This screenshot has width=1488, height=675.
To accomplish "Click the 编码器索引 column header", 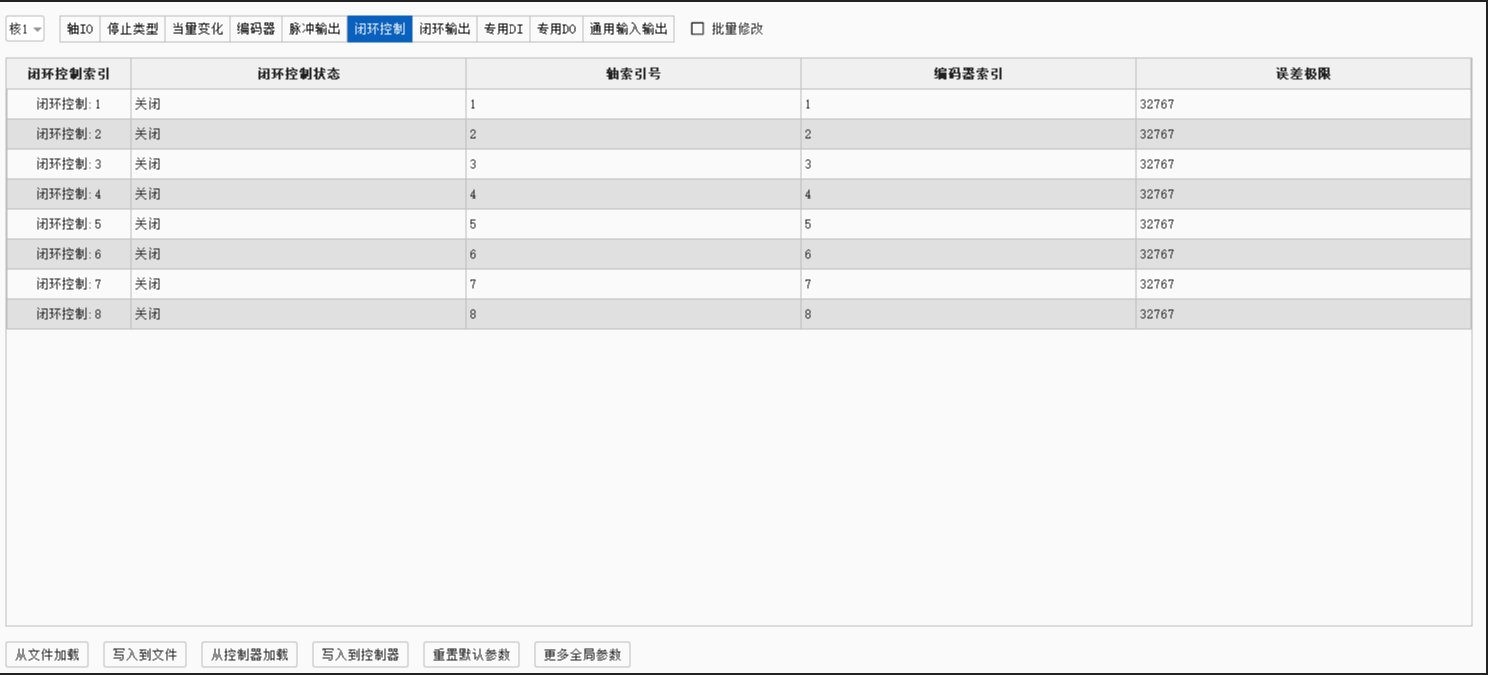I will click(x=968, y=74).
